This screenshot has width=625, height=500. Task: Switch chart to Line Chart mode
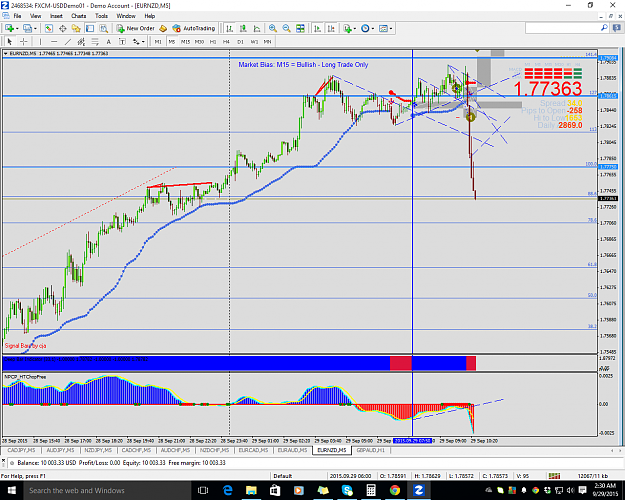click(x=257, y=28)
